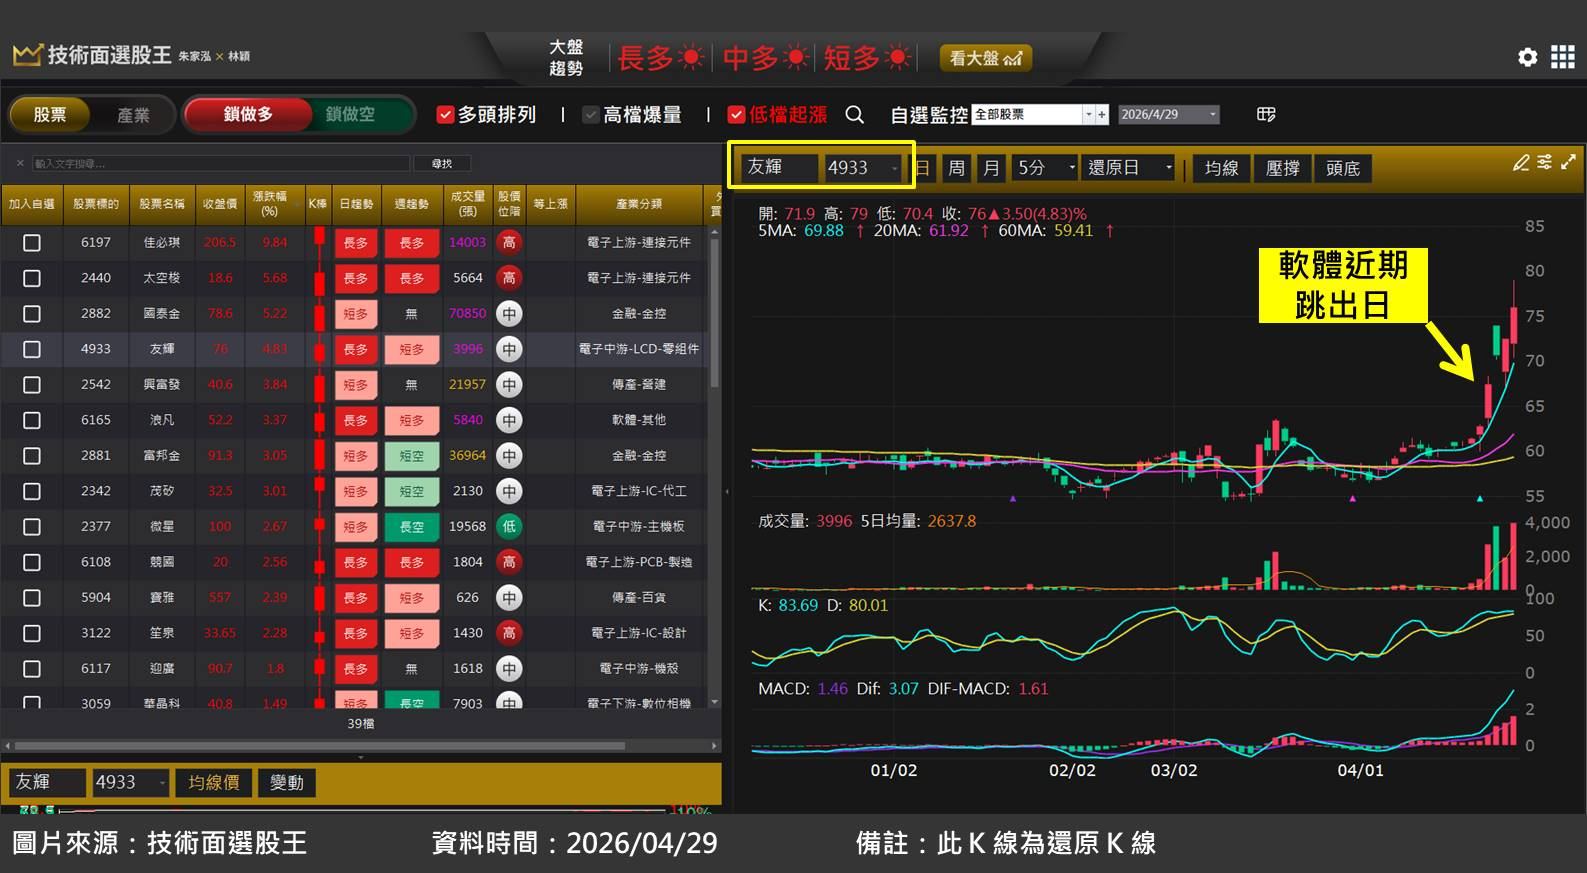The width and height of the screenshot is (1587, 873).
Task: Select 鎖做多 mode
Action: pos(248,114)
